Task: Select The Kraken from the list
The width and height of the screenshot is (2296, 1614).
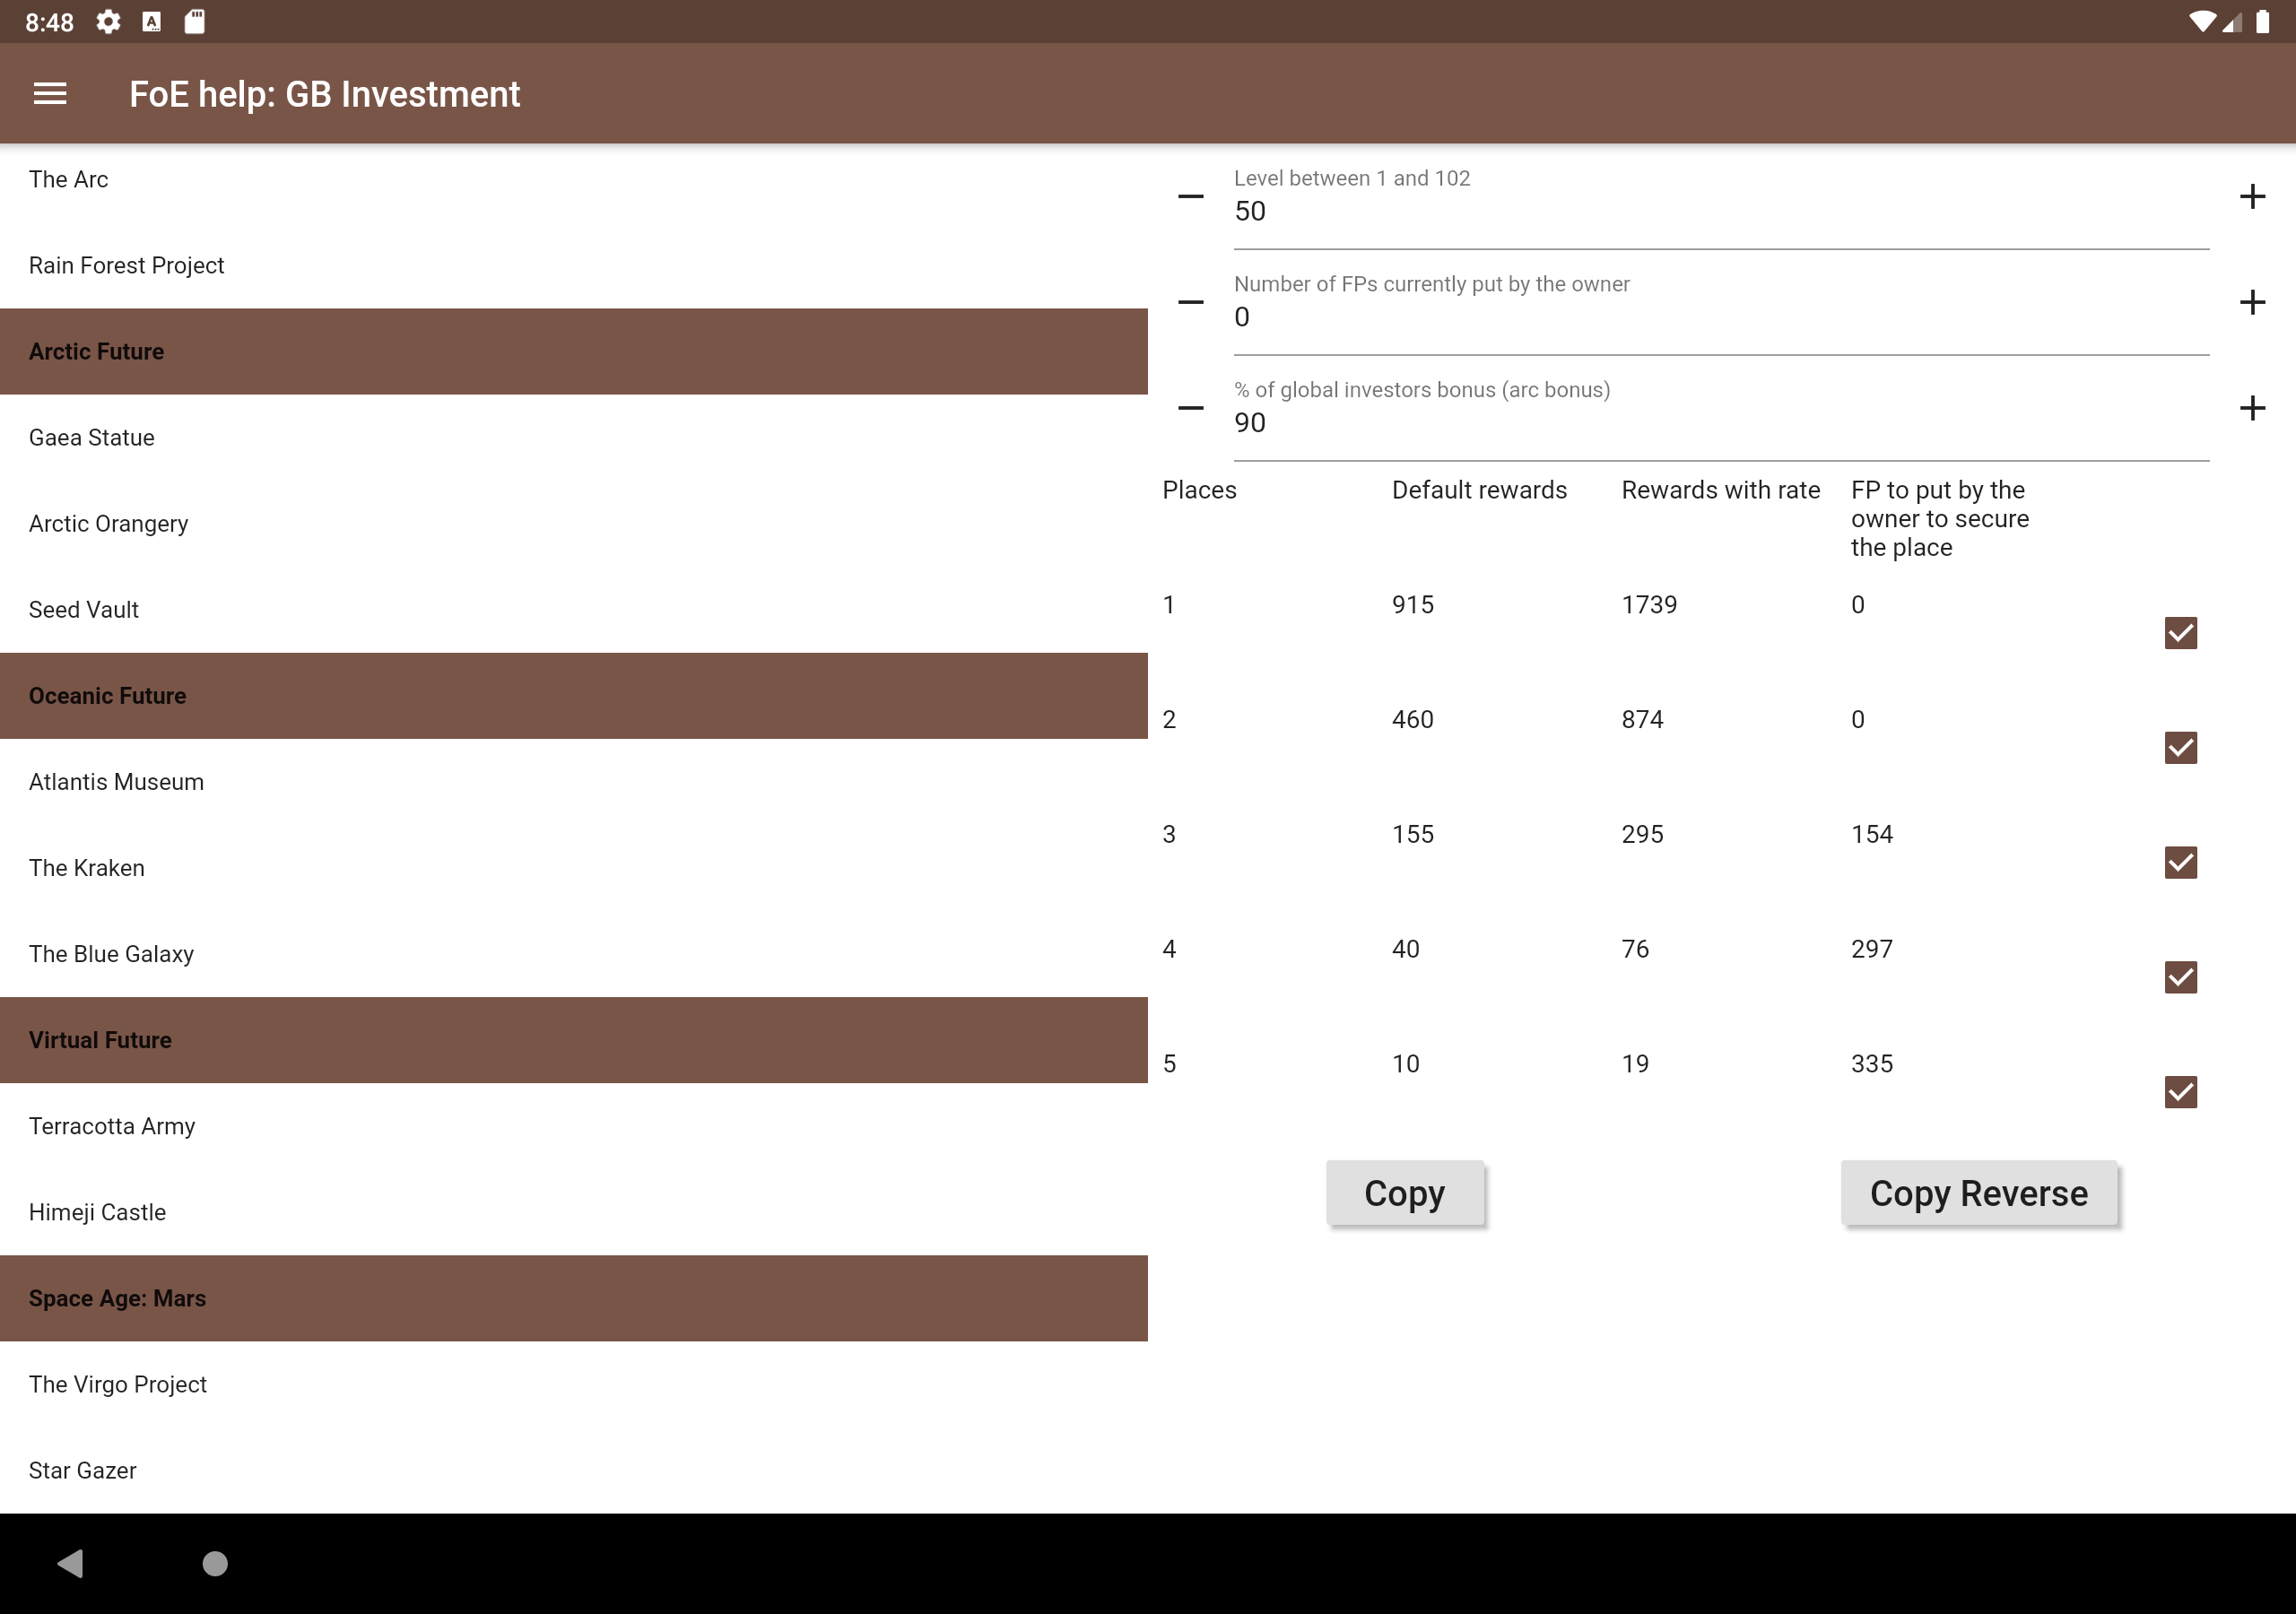Action: pos(87,868)
